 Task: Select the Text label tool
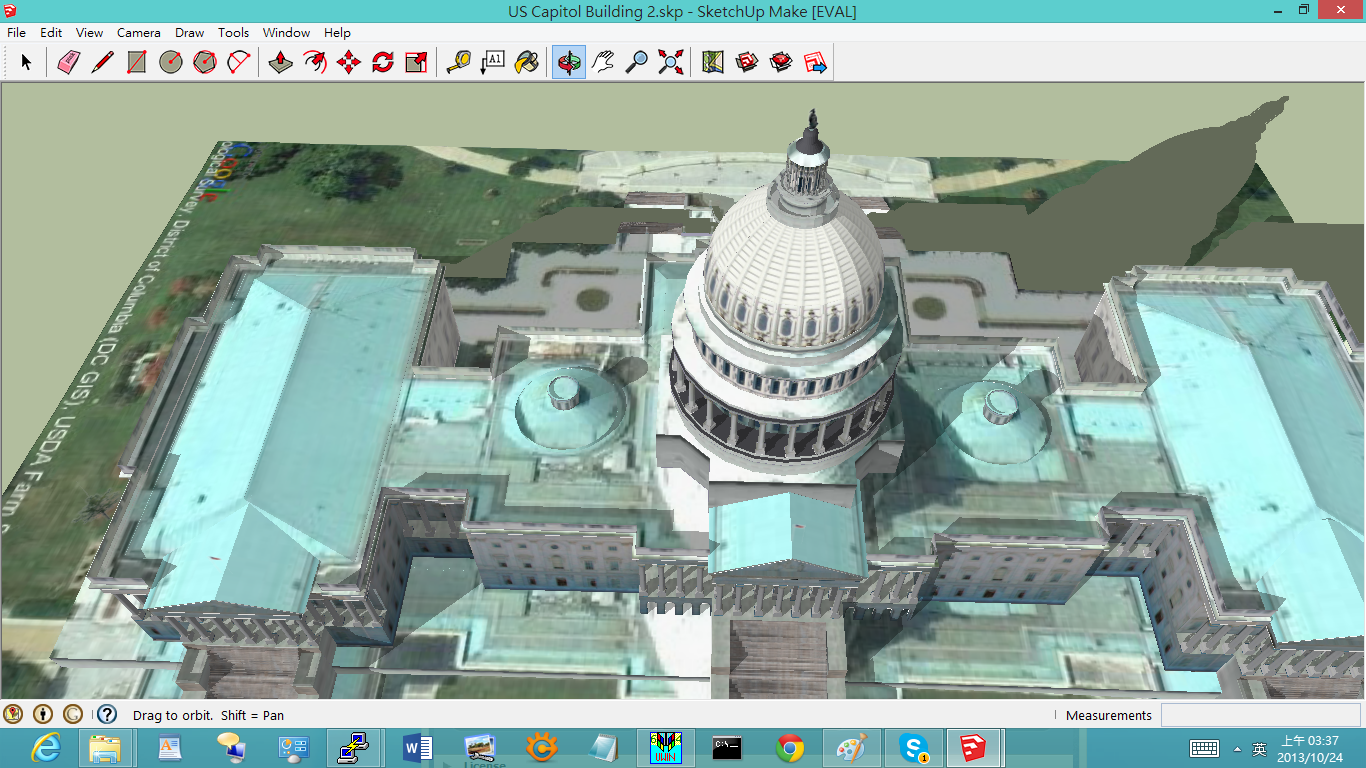(x=493, y=62)
